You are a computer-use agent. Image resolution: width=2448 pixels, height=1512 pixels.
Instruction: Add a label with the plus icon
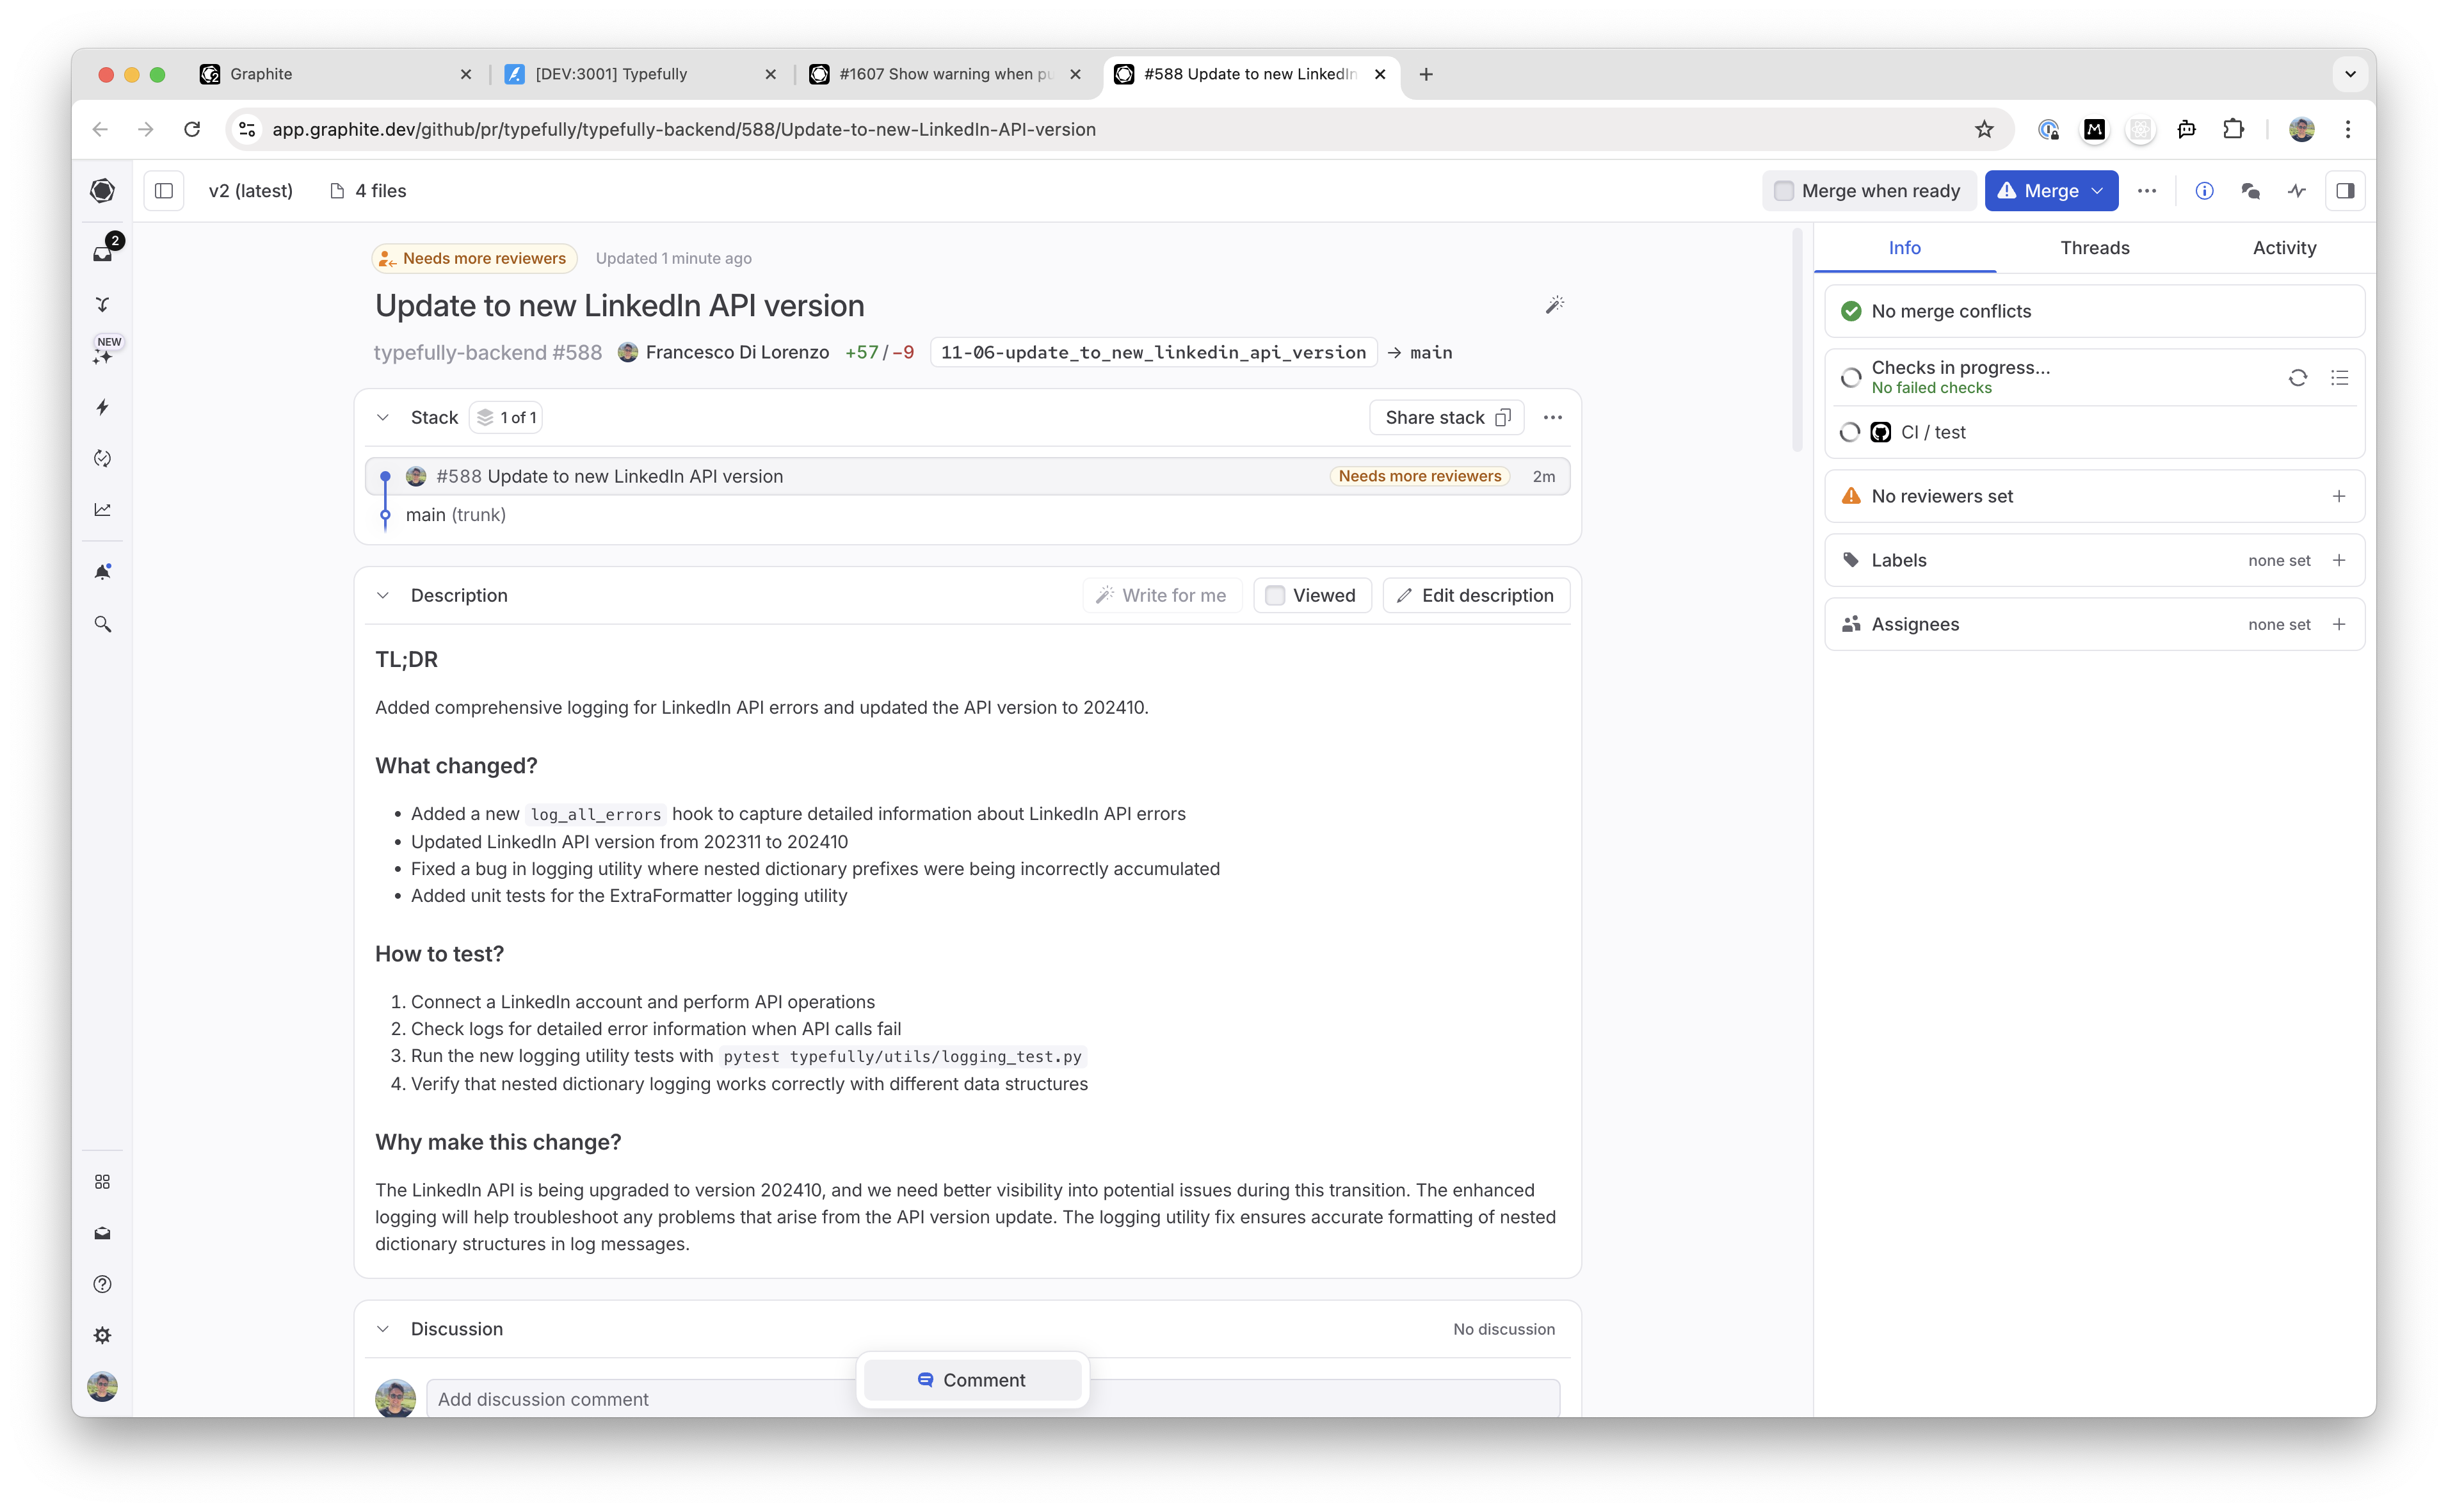[2338, 560]
